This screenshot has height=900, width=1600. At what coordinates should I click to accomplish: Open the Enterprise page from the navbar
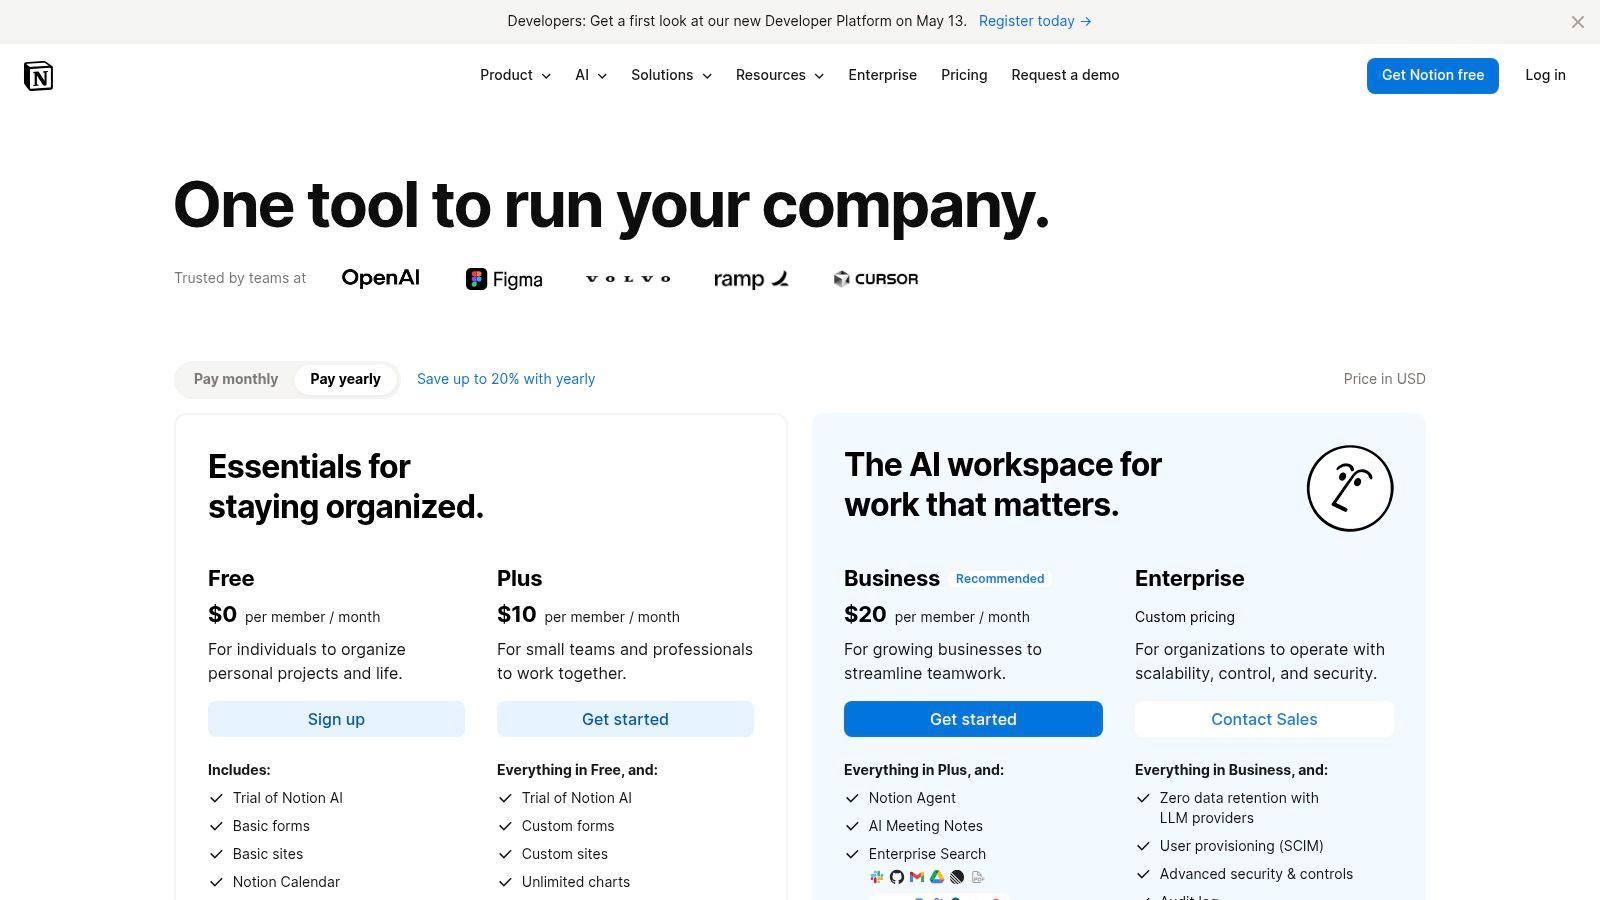(882, 75)
